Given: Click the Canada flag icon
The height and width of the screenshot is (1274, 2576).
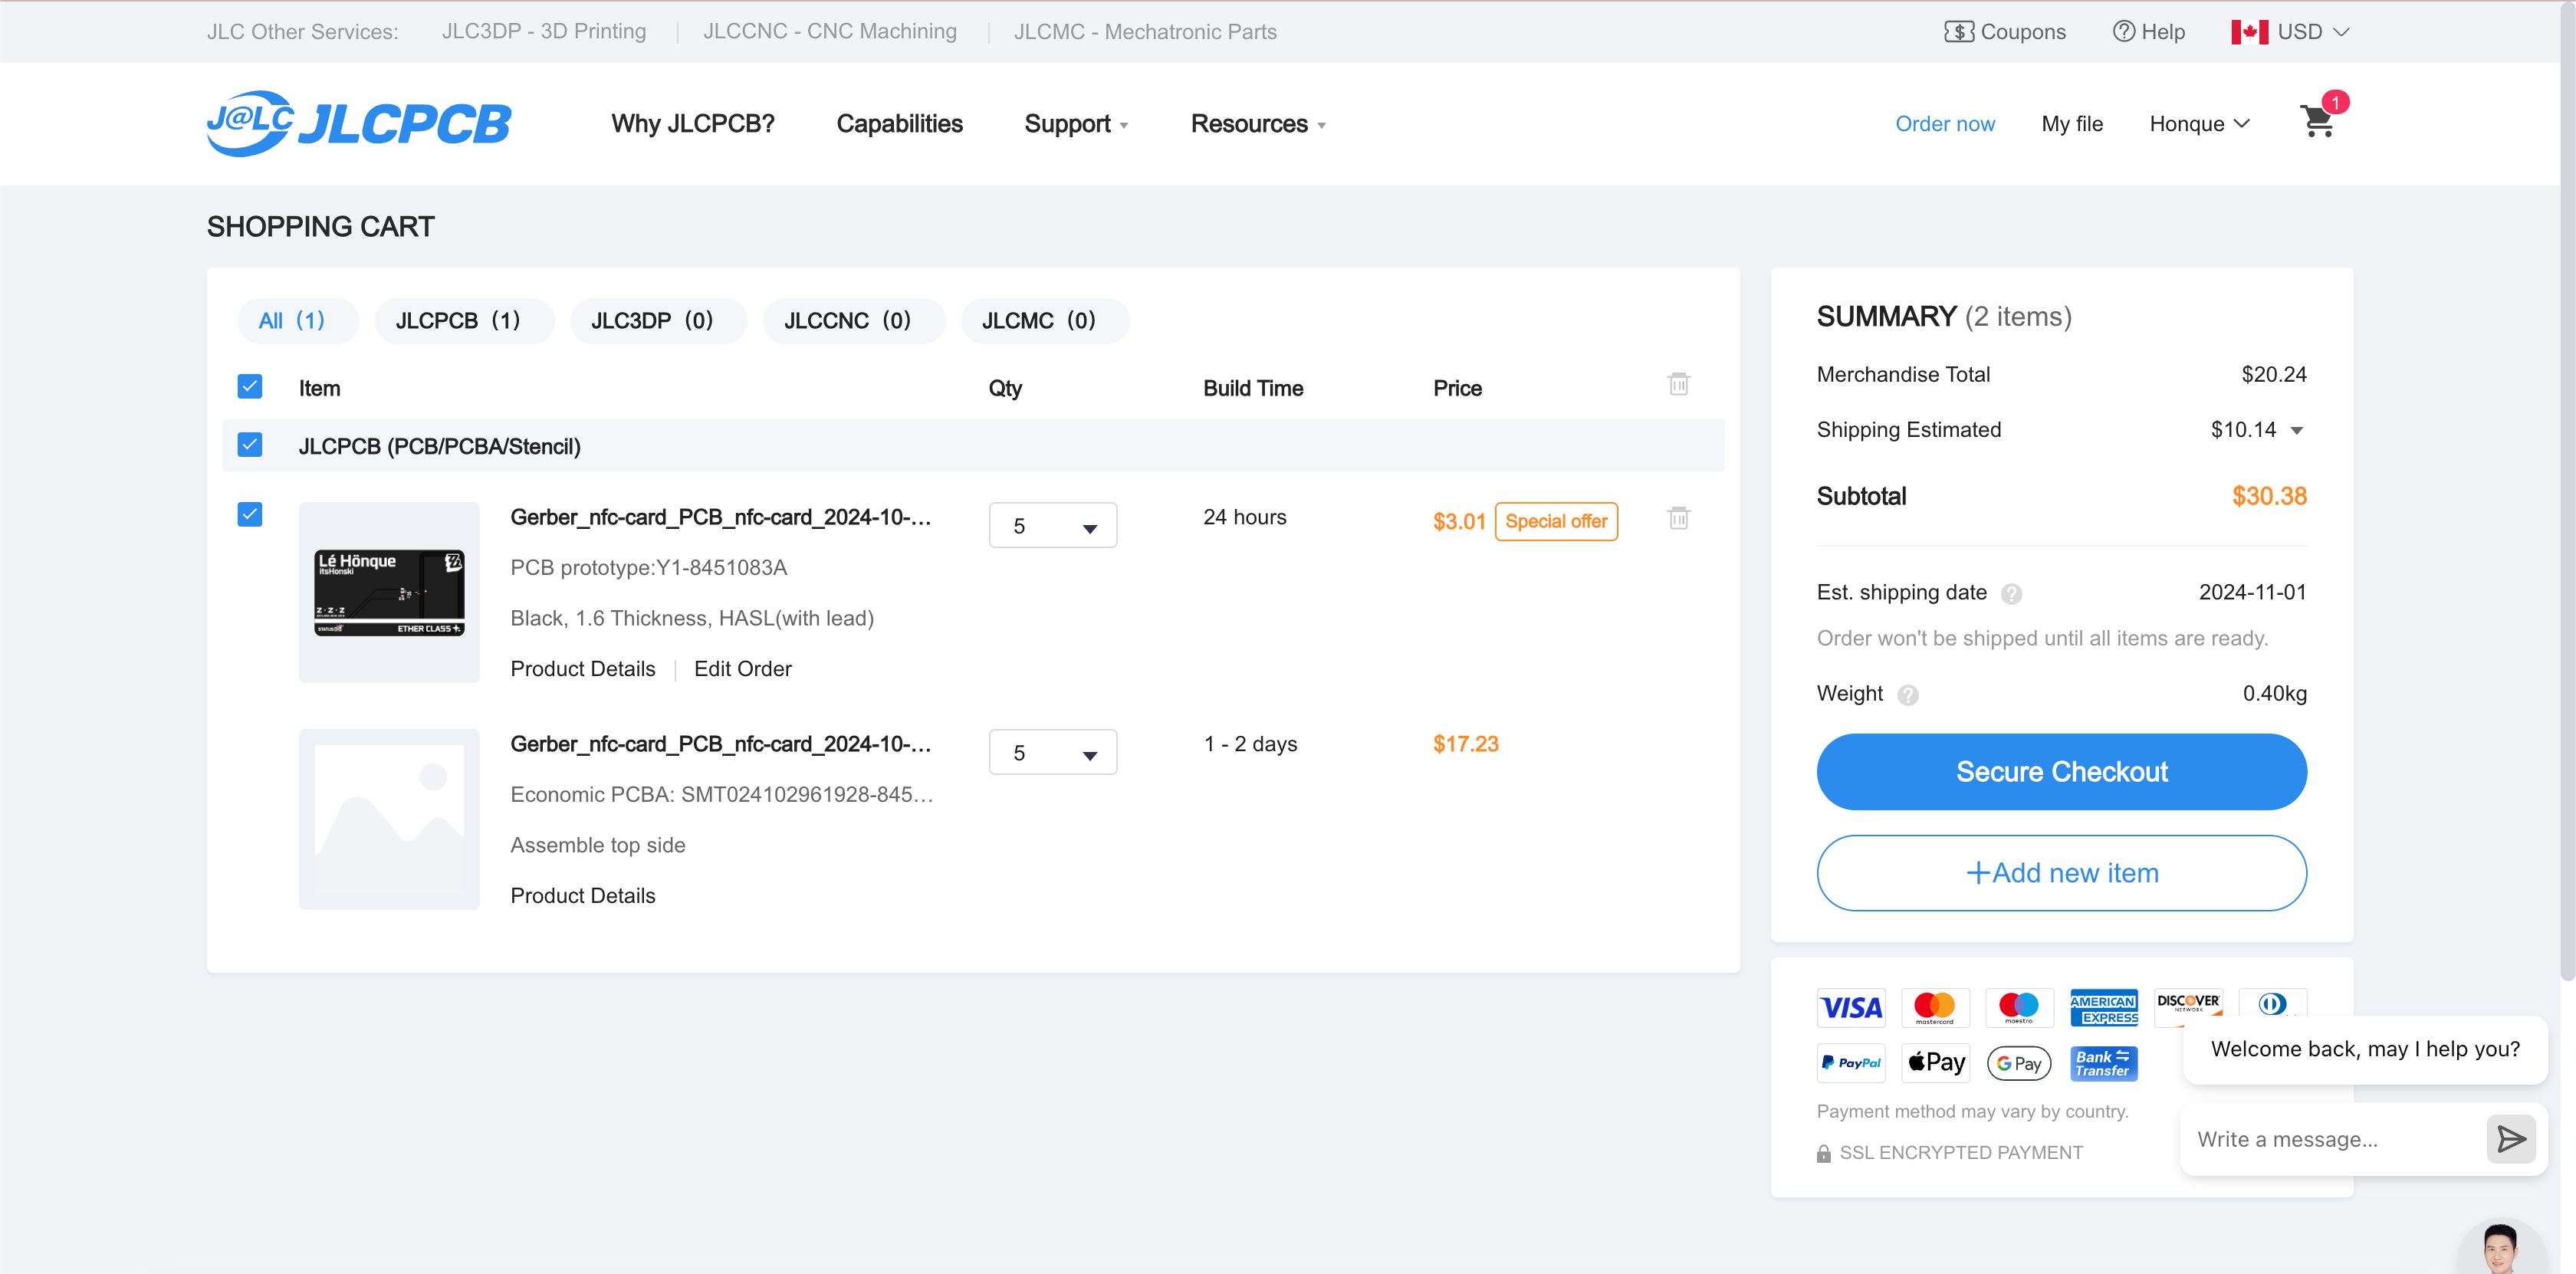Looking at the screenshot, I should pyautogui.click(x=2249, y=32).
